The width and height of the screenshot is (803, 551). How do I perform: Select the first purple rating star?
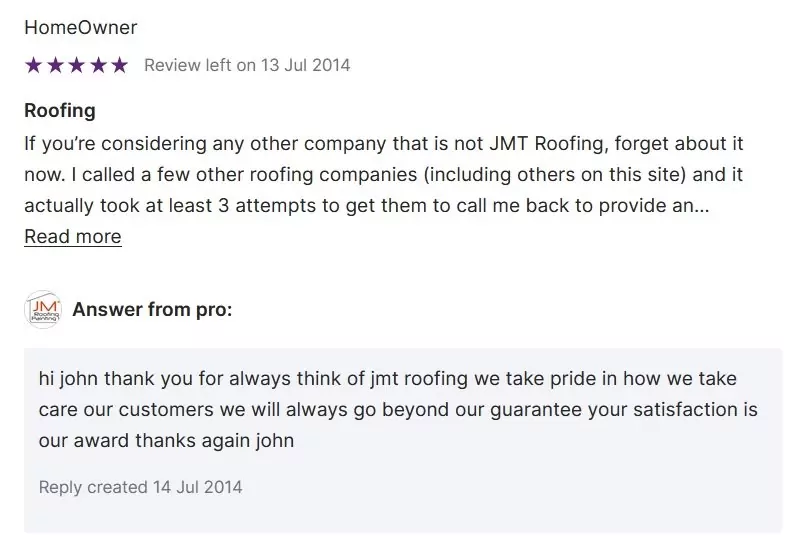(33, 65)
